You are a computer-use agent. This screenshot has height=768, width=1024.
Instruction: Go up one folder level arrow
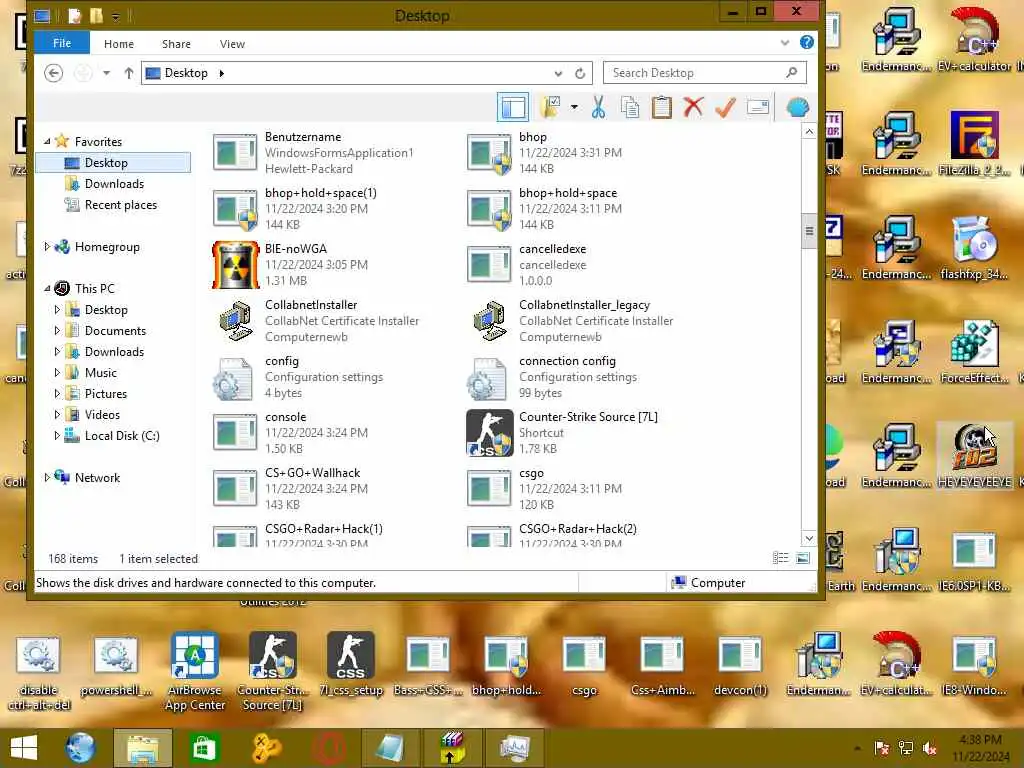pos(129,72)
